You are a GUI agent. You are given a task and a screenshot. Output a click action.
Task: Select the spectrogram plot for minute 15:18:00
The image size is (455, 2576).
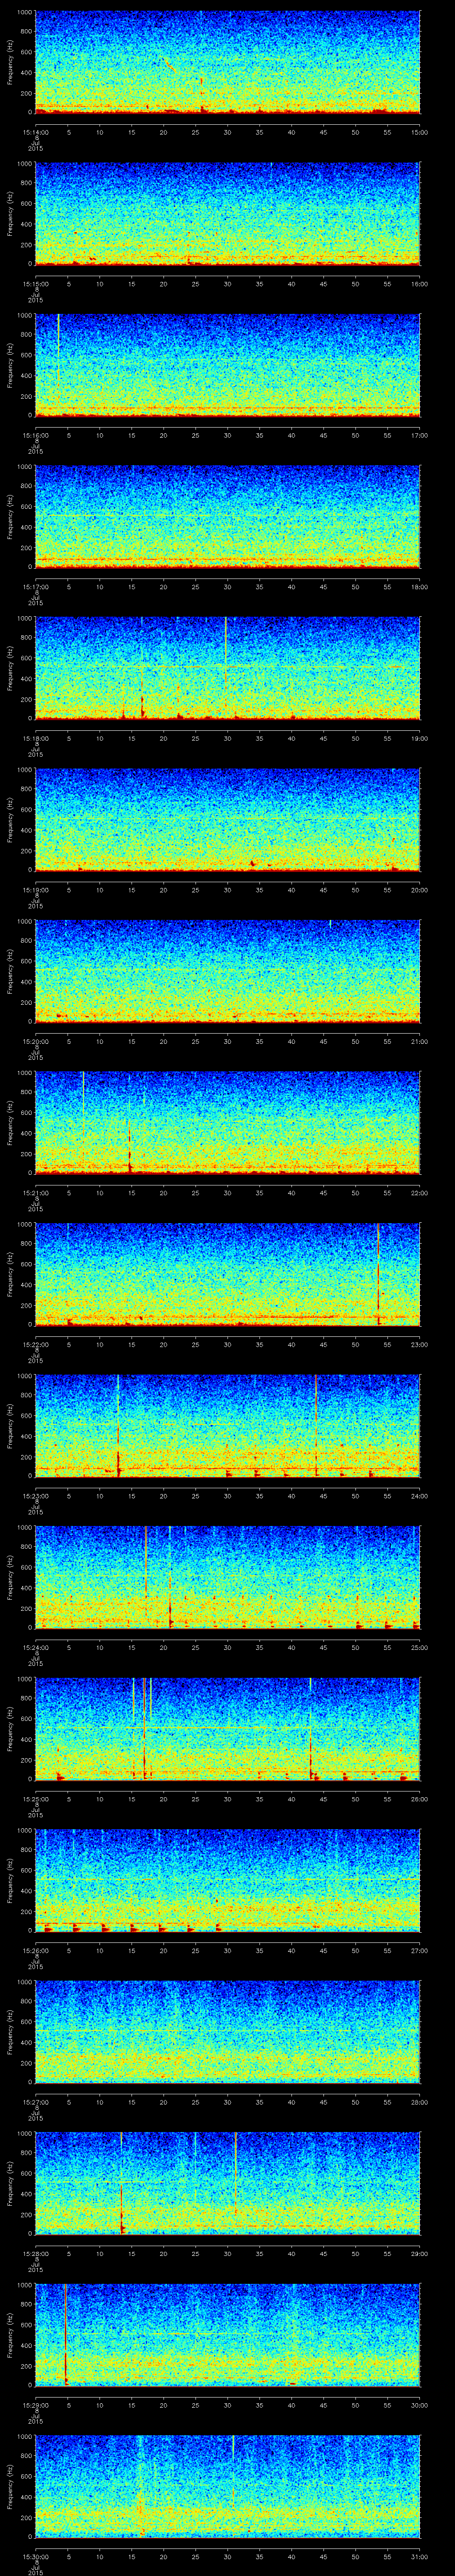click(228, 668)
